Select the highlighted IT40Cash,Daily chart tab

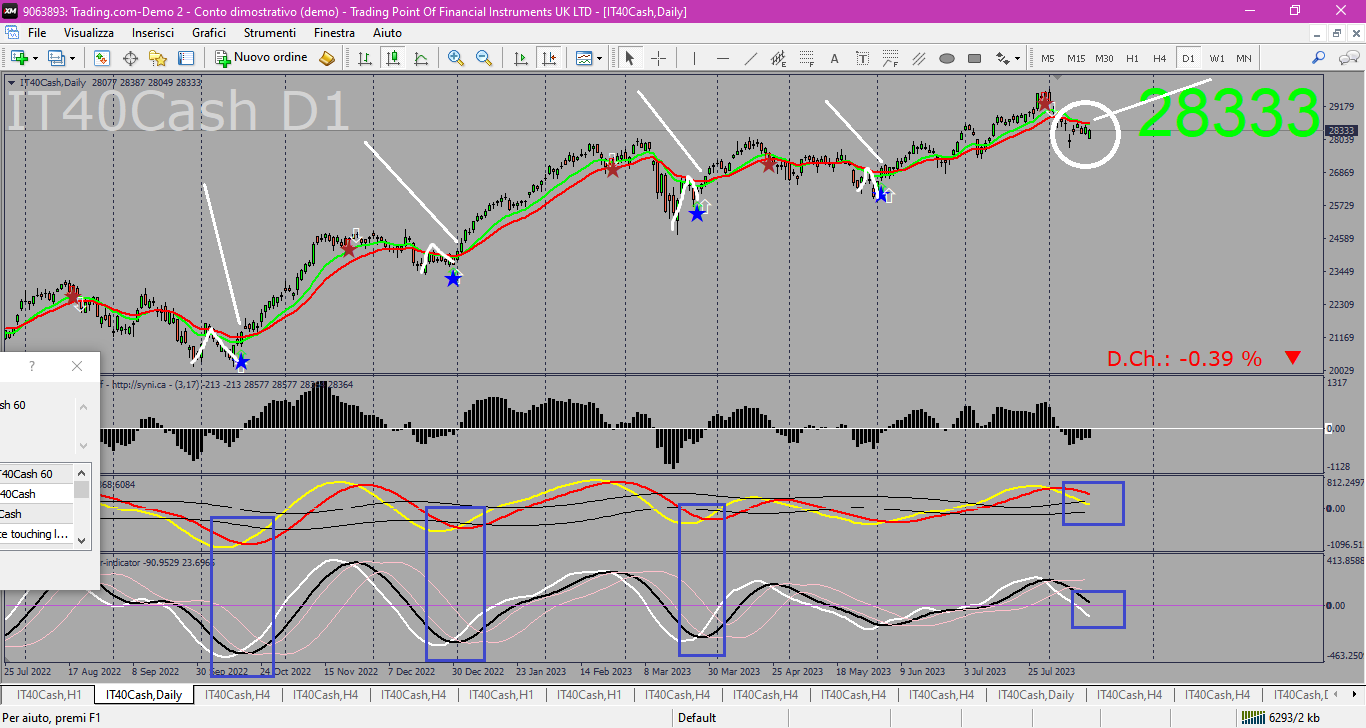[x=144, y=695]
